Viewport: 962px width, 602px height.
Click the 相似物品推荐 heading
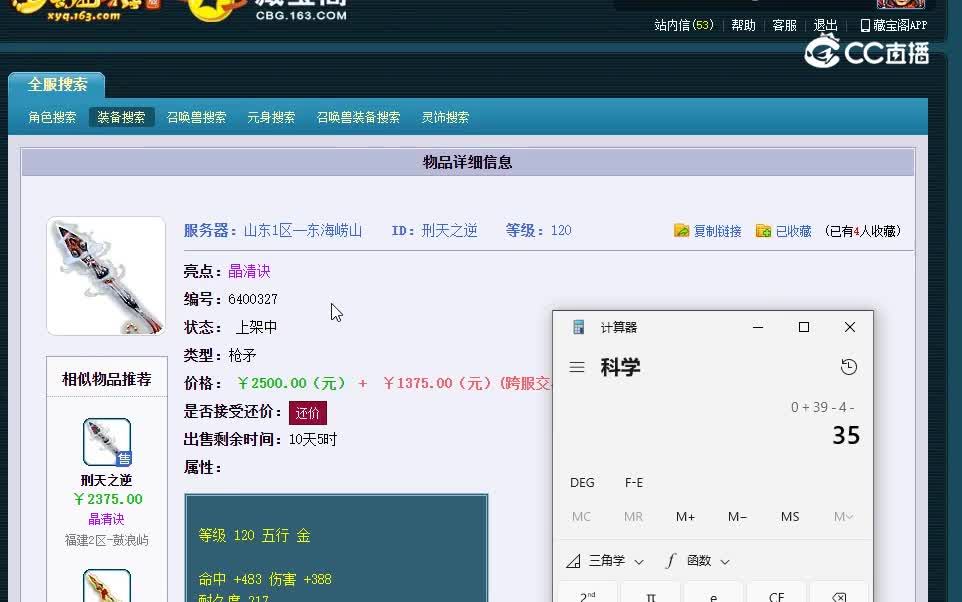pyautogui.click(x=107, y=379)
